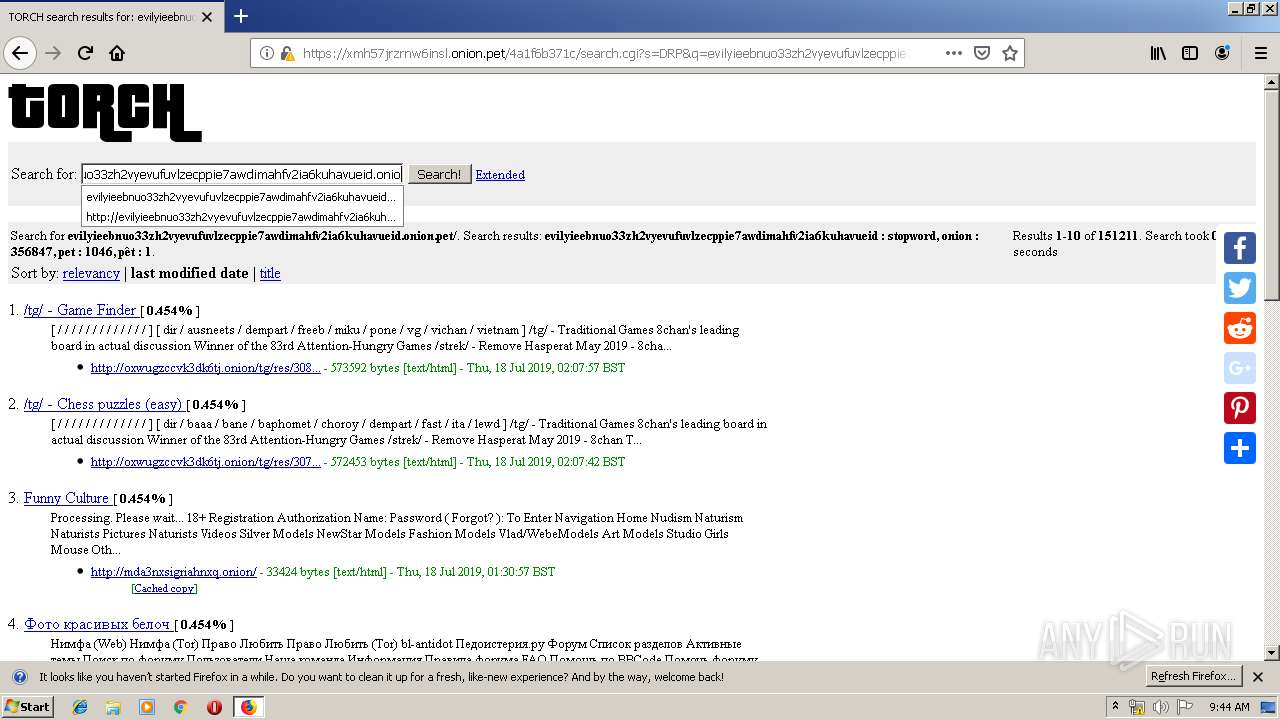Open Windows Explorer from the taskbar

click(x=113, y=707)
